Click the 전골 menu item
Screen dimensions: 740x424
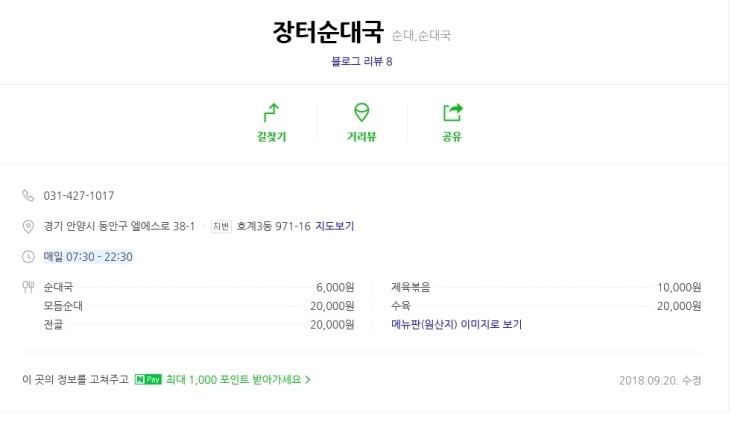coord(53,325)
